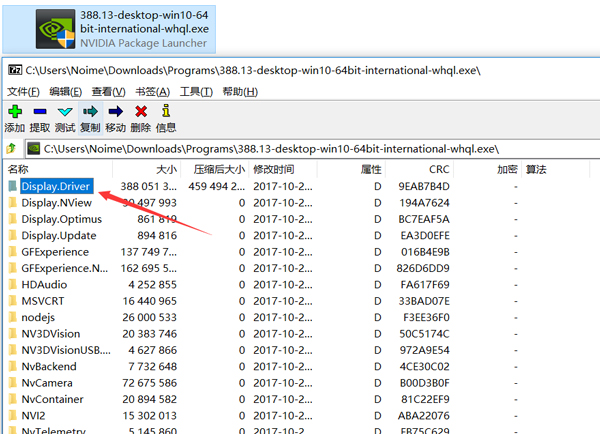
Task: Click the Extract (提取) minus icon
Action: point(40,111)
